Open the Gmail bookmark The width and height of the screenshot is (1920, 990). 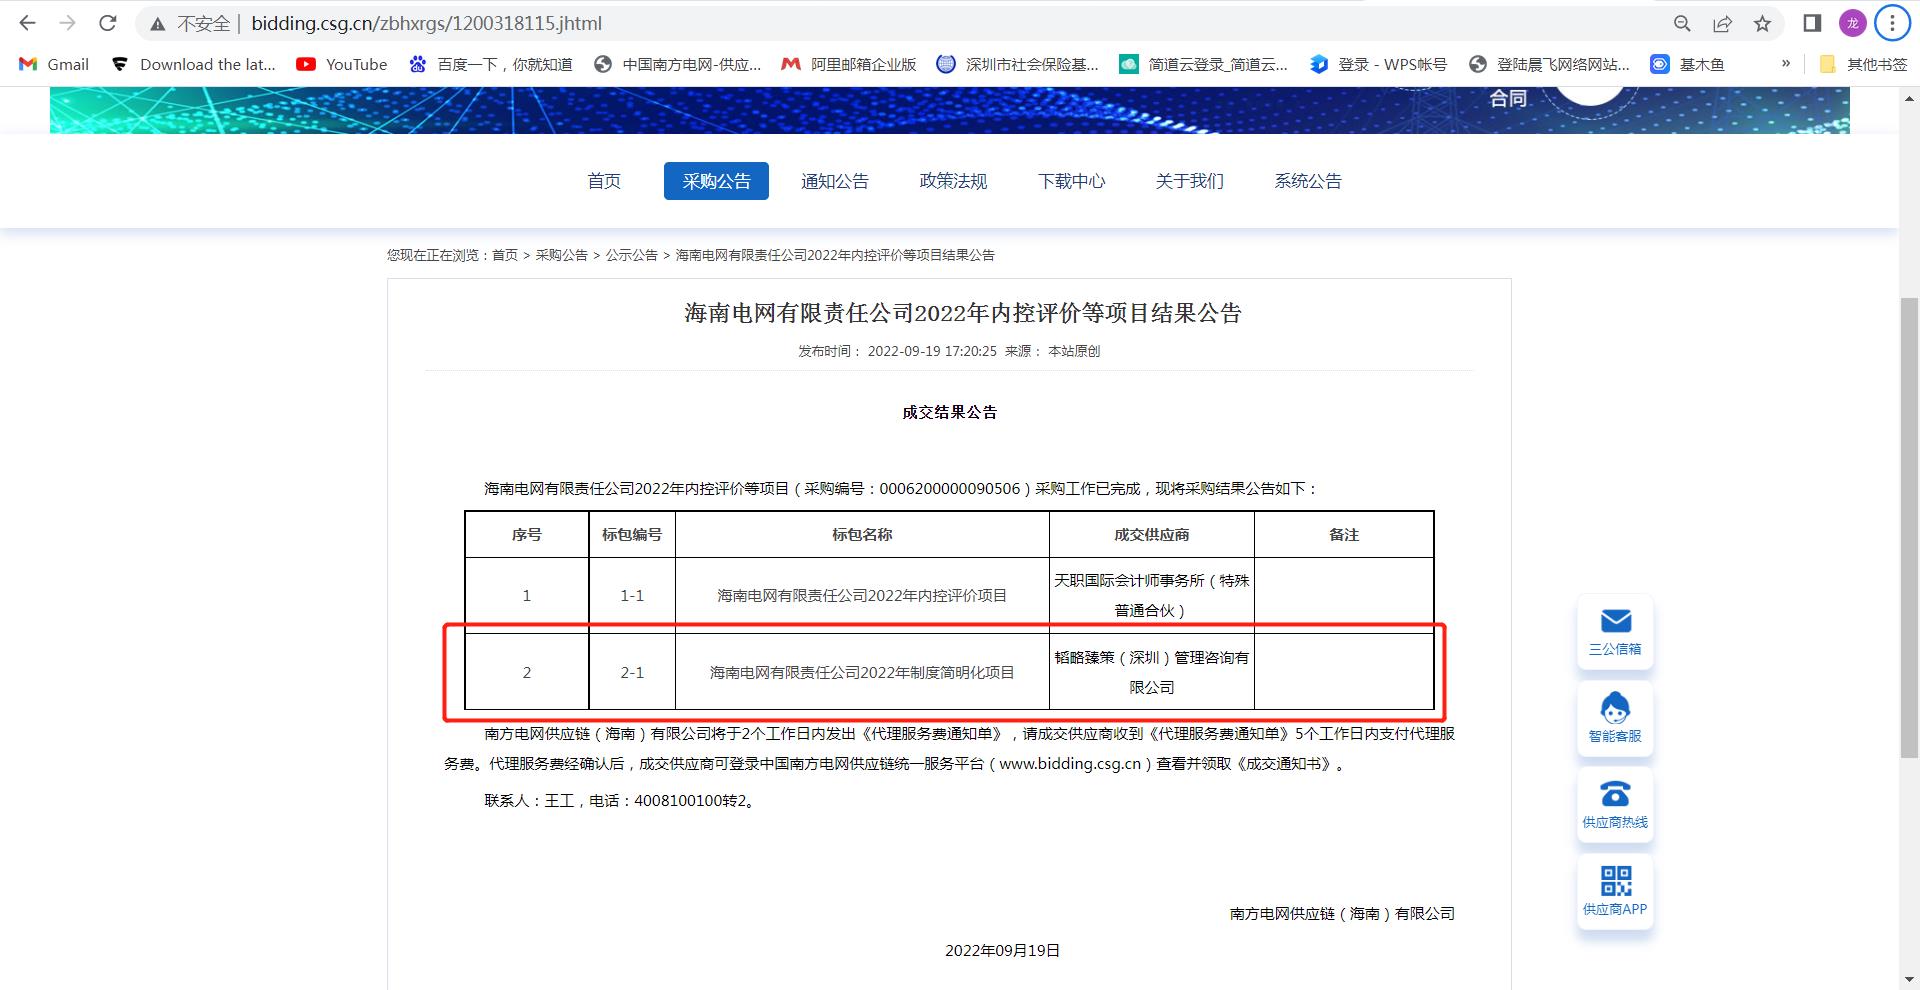coord(54,64)
